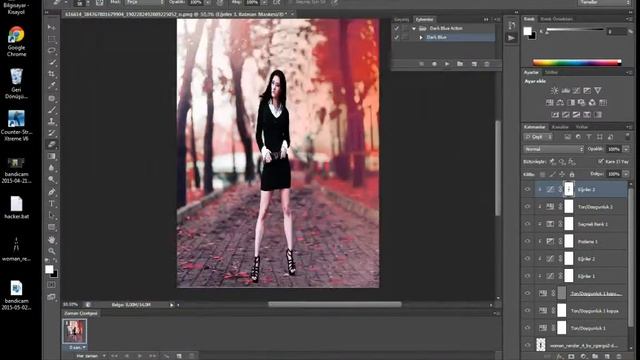The height and width of the screenshot is (360, 640).
Task: Open the Dolgu value dropdown arrow
Action: click(x=626, y=174)
